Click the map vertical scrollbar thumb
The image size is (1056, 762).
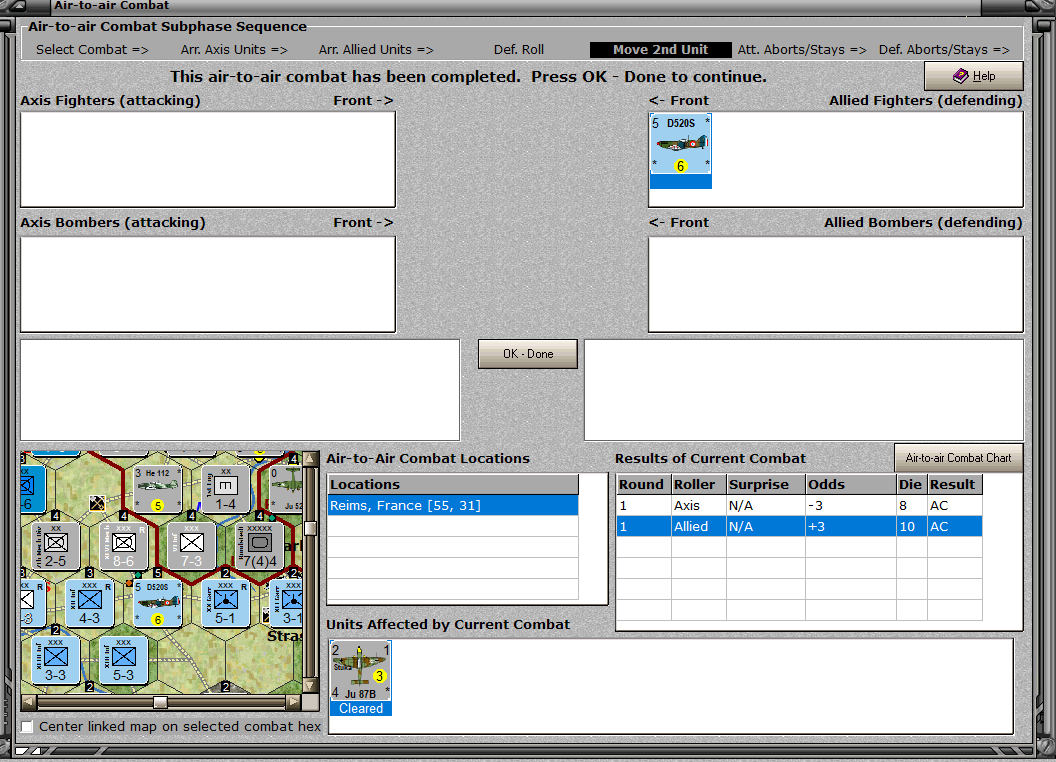point(310,528)
